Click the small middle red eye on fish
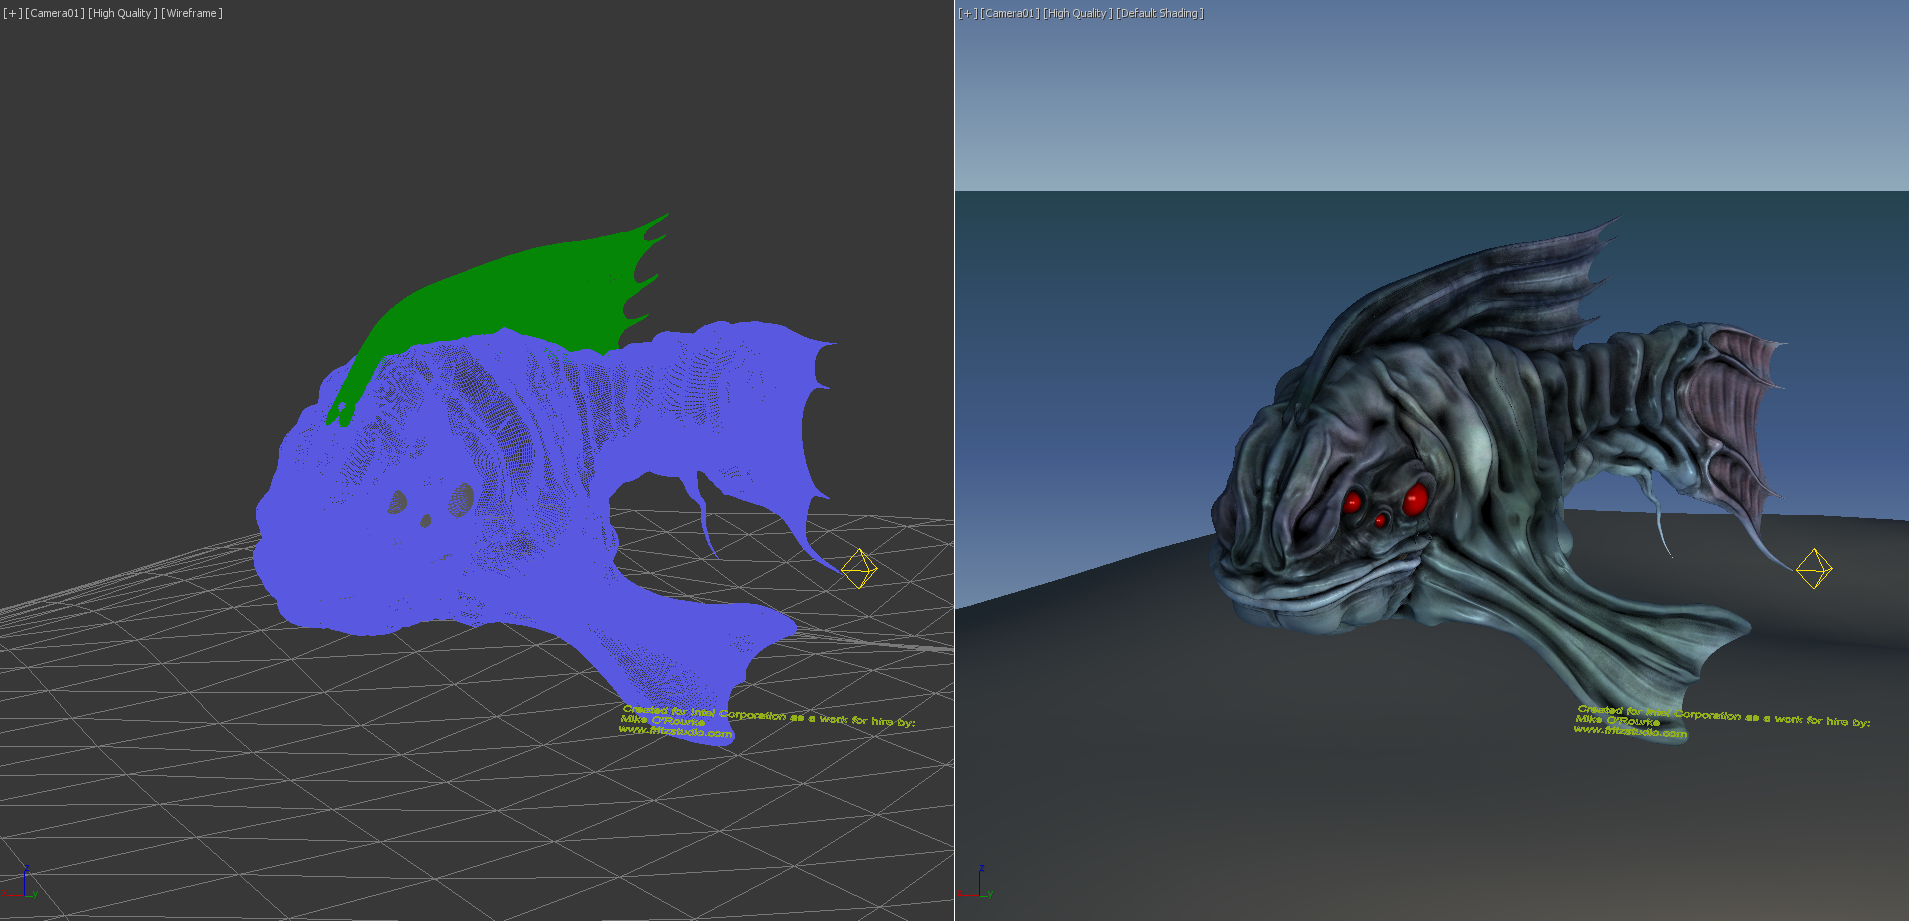1909x921 pixels. click(x=1380, y=520)
